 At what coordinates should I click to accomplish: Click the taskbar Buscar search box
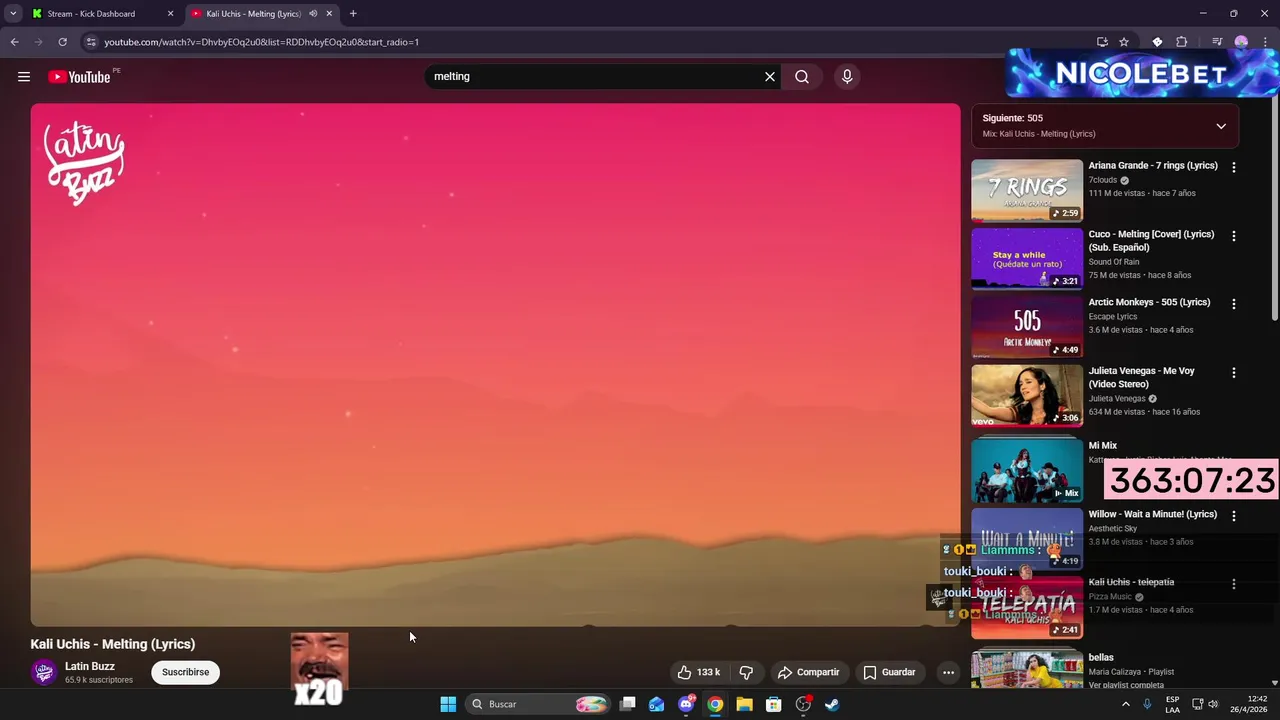coord(540,704)
